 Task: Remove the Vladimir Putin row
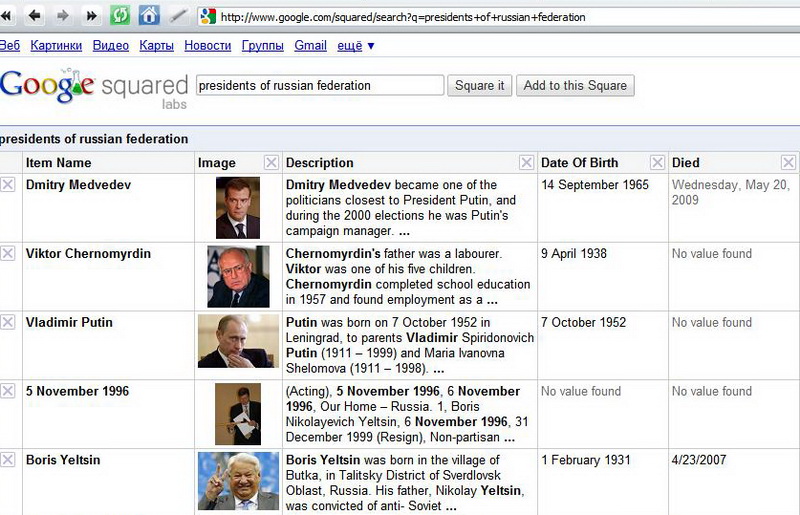(x=8, y=323)
